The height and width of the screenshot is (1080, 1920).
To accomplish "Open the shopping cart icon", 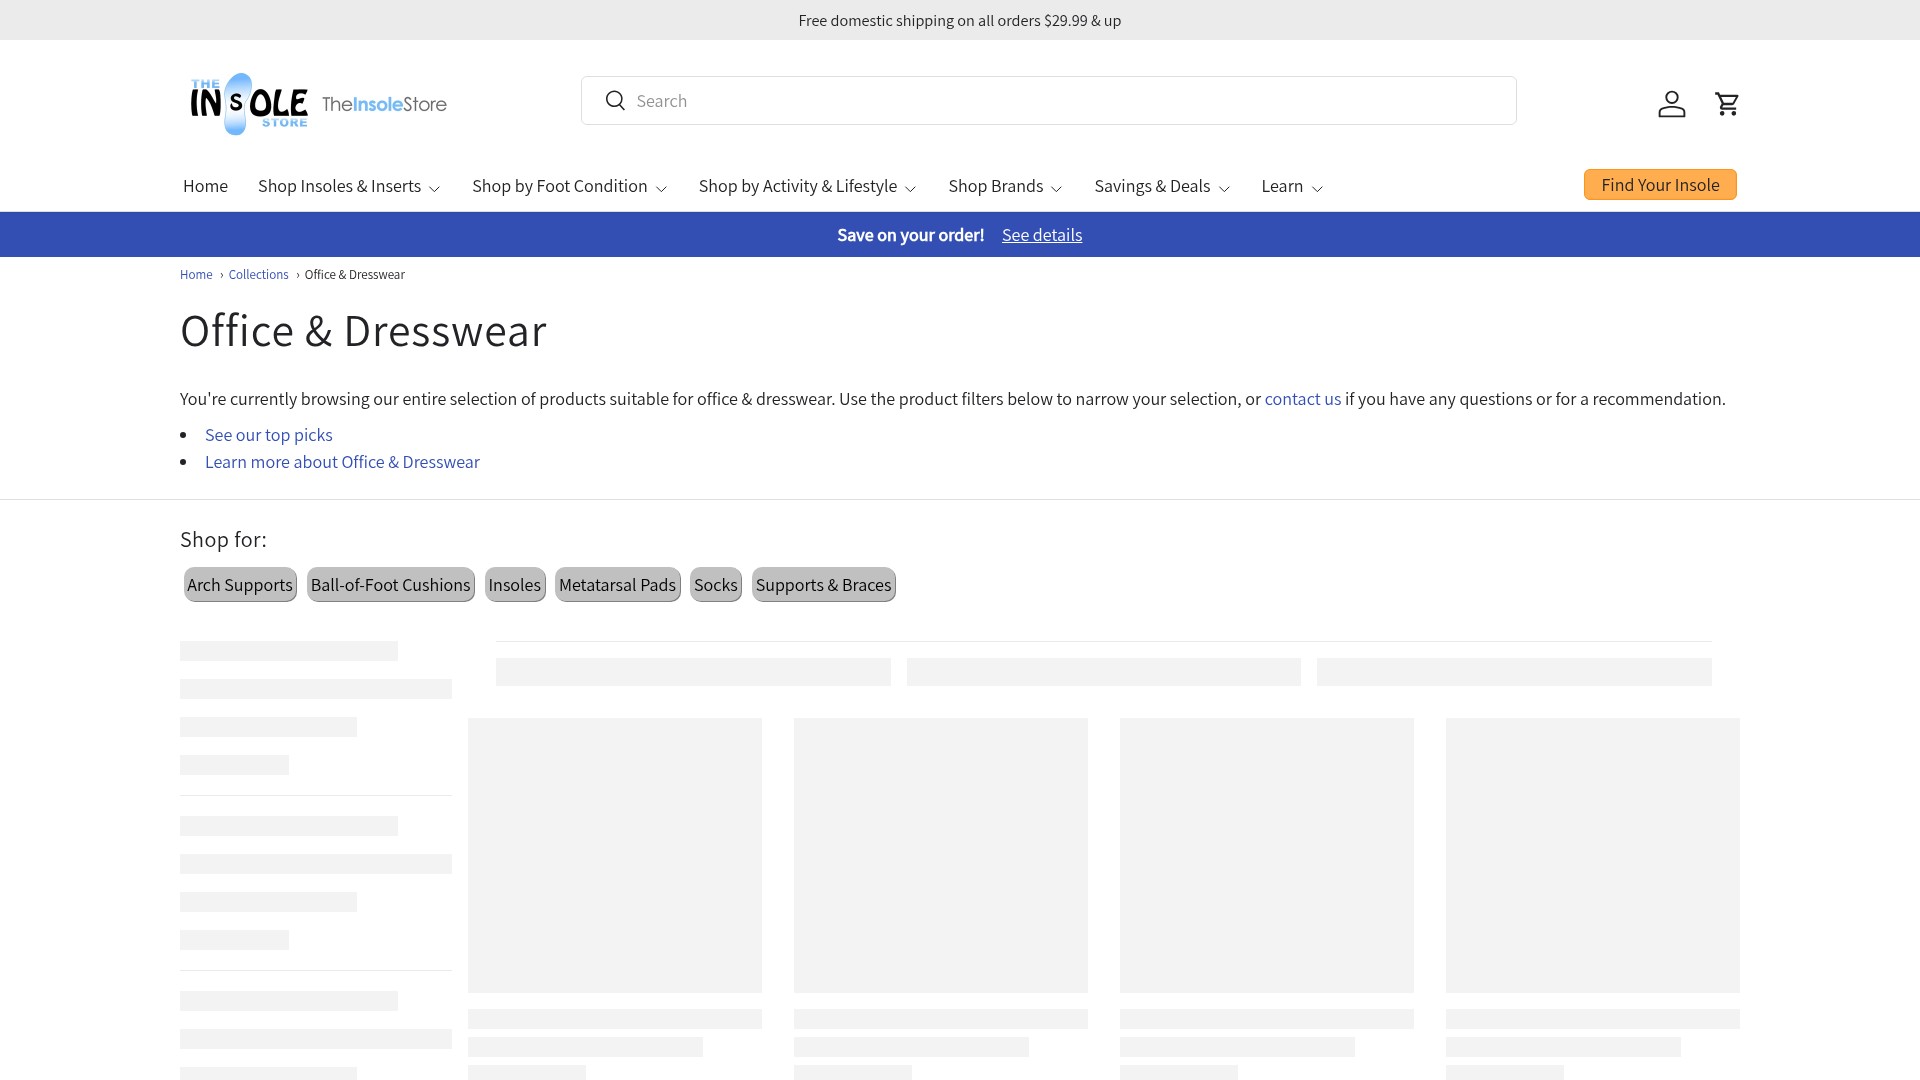I will (x=1727, y=104).
